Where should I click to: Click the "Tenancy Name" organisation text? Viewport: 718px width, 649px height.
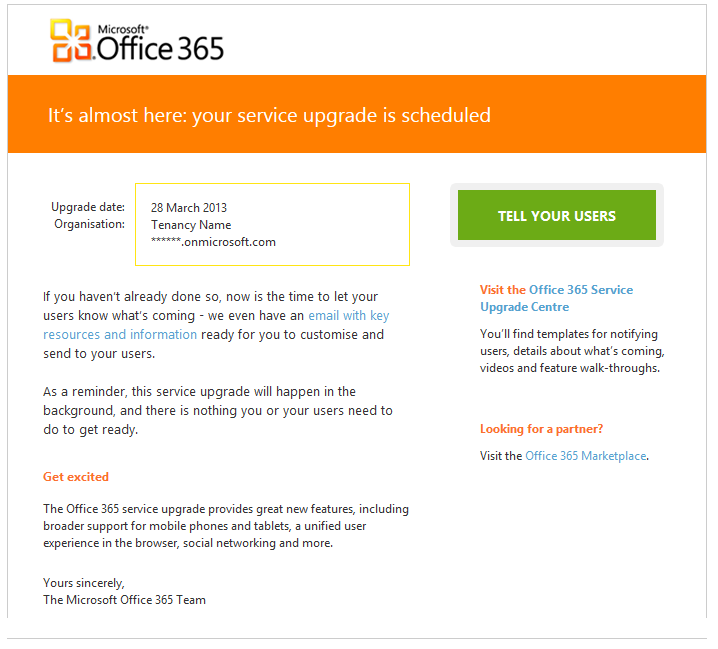click(x=191, y=225)
